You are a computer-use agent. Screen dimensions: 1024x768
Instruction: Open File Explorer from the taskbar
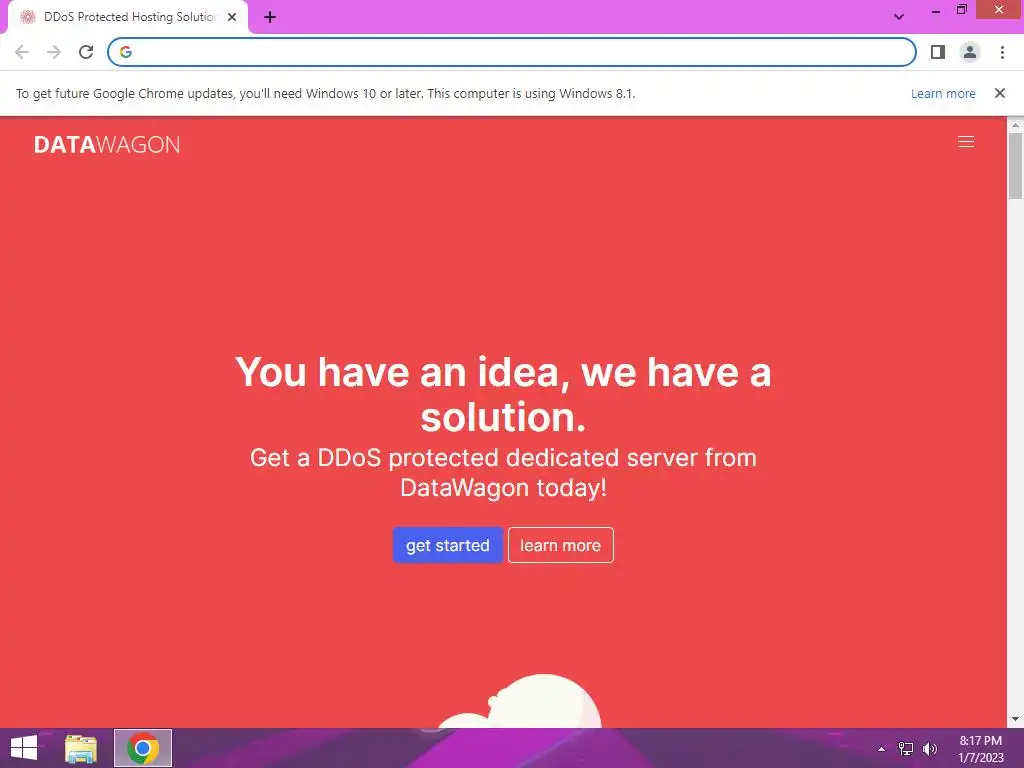[x=81, y=748]
